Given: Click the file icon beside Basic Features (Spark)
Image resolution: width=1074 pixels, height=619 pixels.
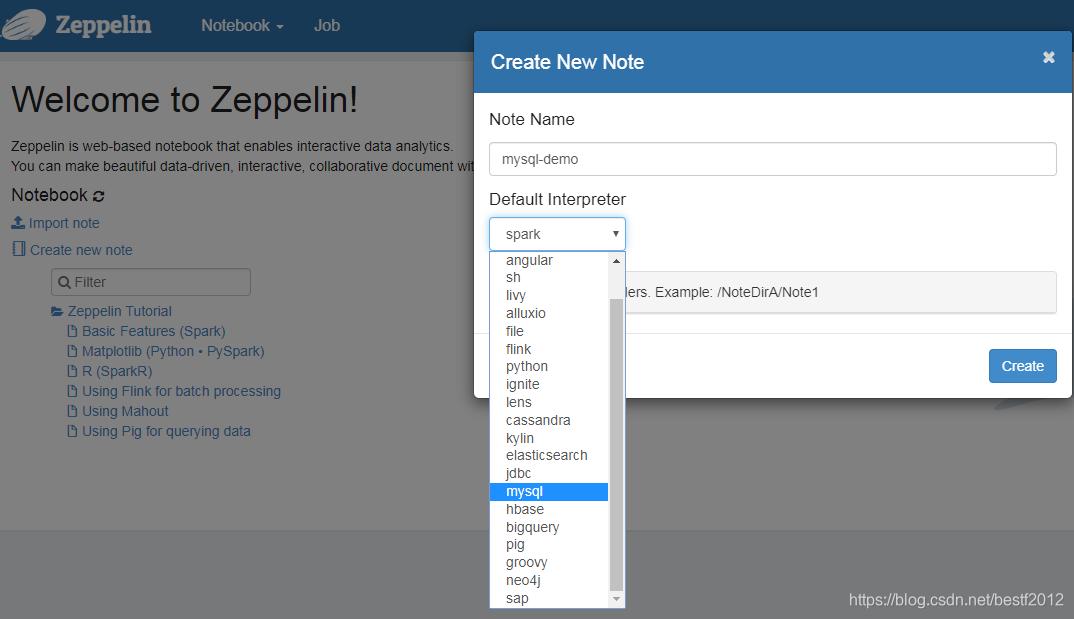Looking at the screenshot, I should (x=72, y=331).
